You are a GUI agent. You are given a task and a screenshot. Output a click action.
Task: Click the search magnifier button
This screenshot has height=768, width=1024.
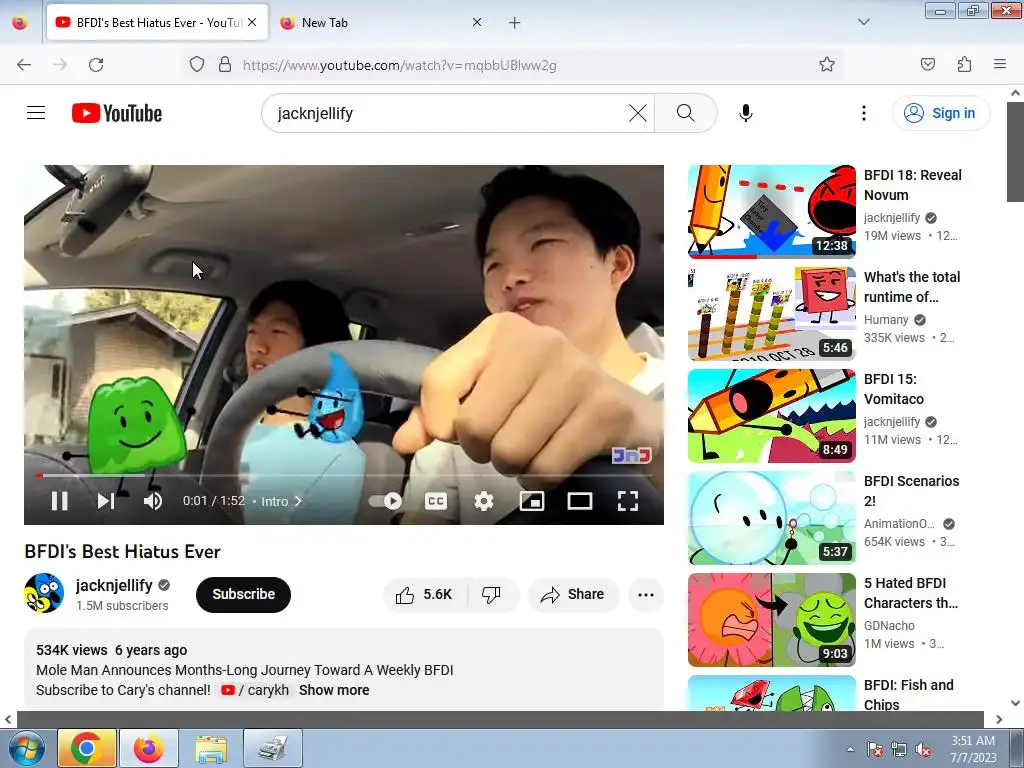[x=685, y=113]
